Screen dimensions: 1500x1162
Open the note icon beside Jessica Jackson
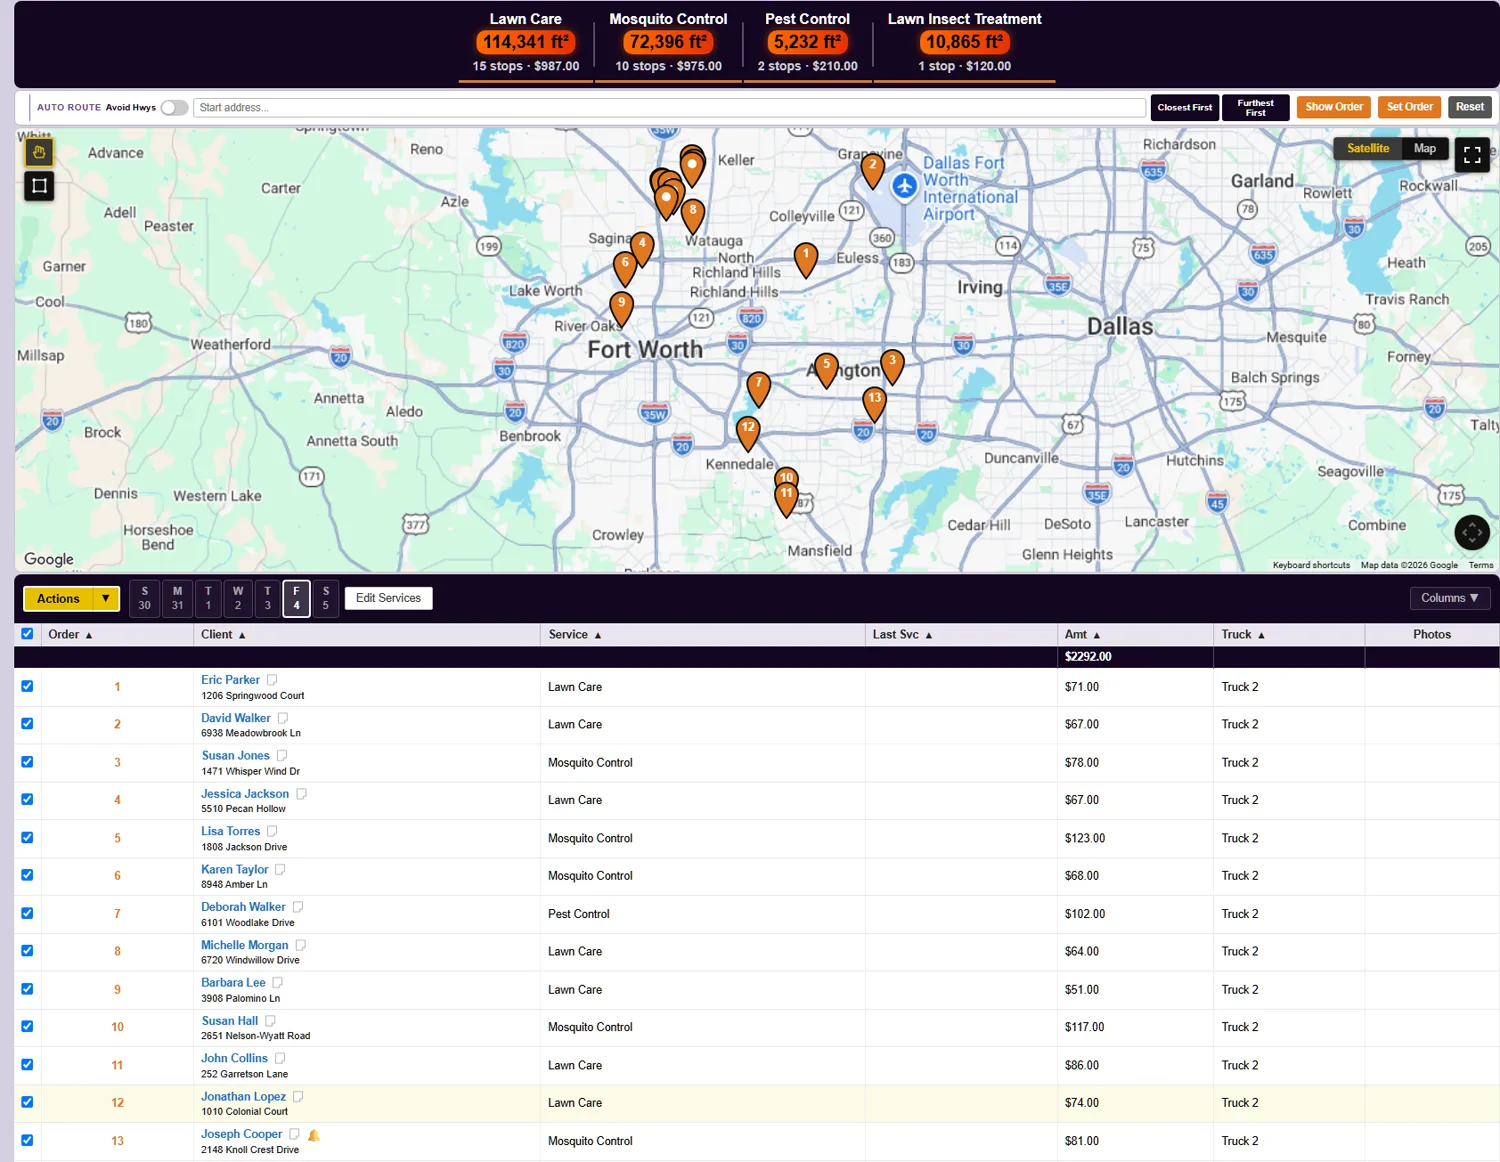(301, 794)
